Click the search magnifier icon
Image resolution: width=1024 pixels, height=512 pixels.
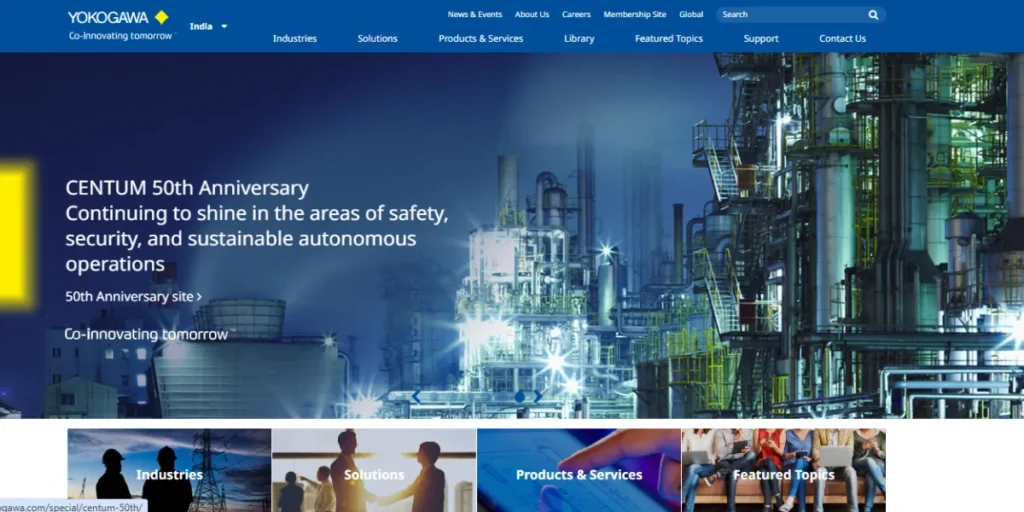[x=873, y=14]
